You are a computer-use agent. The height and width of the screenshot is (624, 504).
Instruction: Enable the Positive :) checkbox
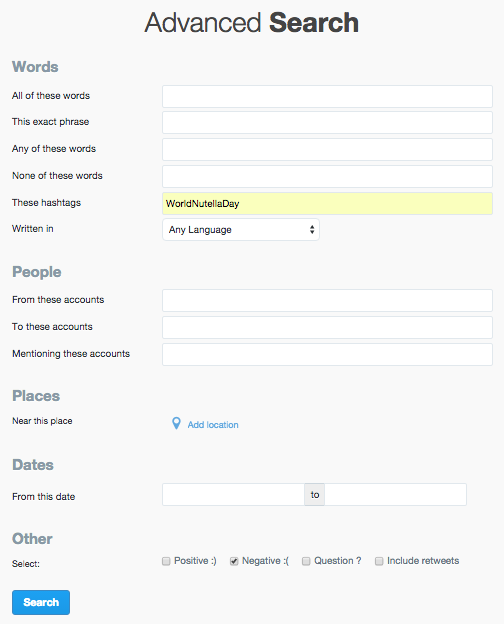pos(166,561)
